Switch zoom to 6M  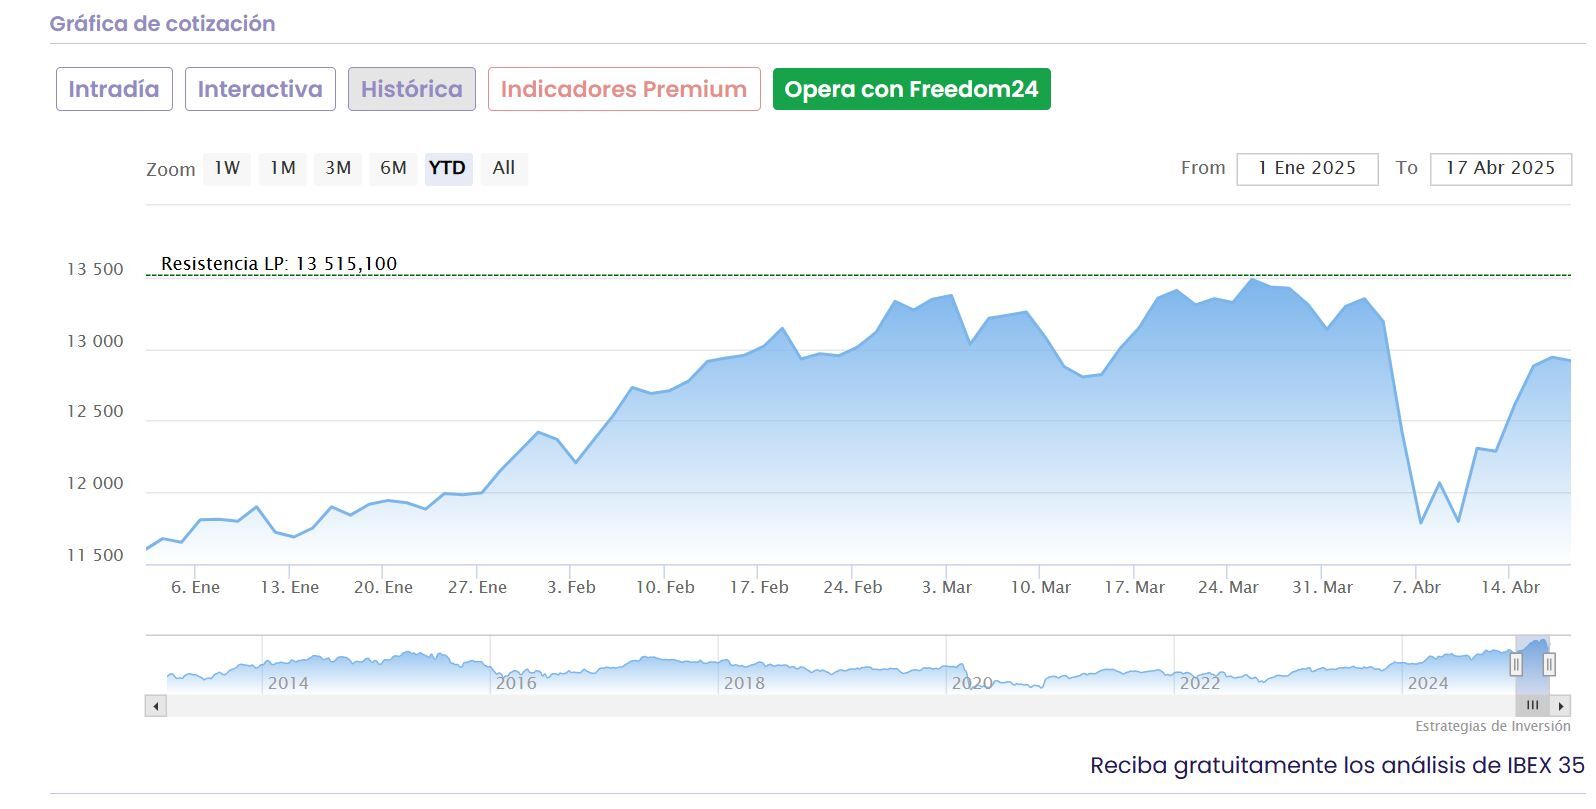[x=393, y=168]
